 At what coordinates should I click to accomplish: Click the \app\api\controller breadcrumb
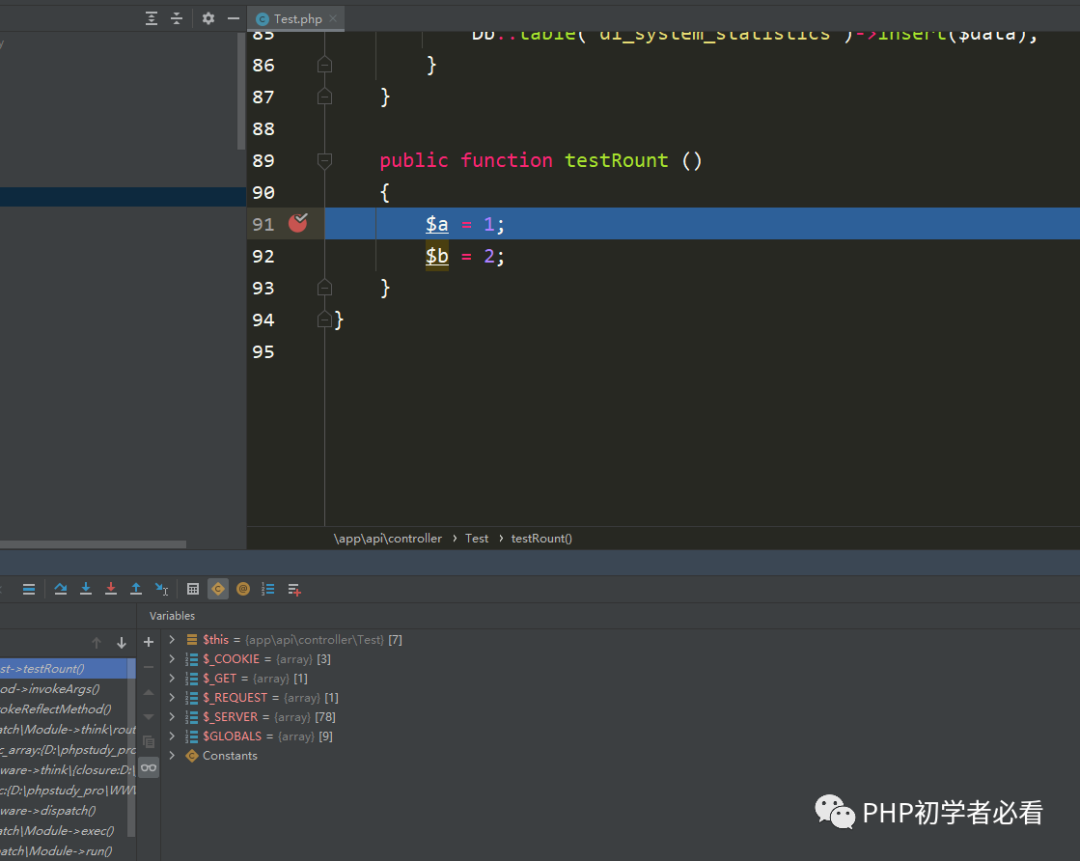pyautogui.click(x=388, y=539)
